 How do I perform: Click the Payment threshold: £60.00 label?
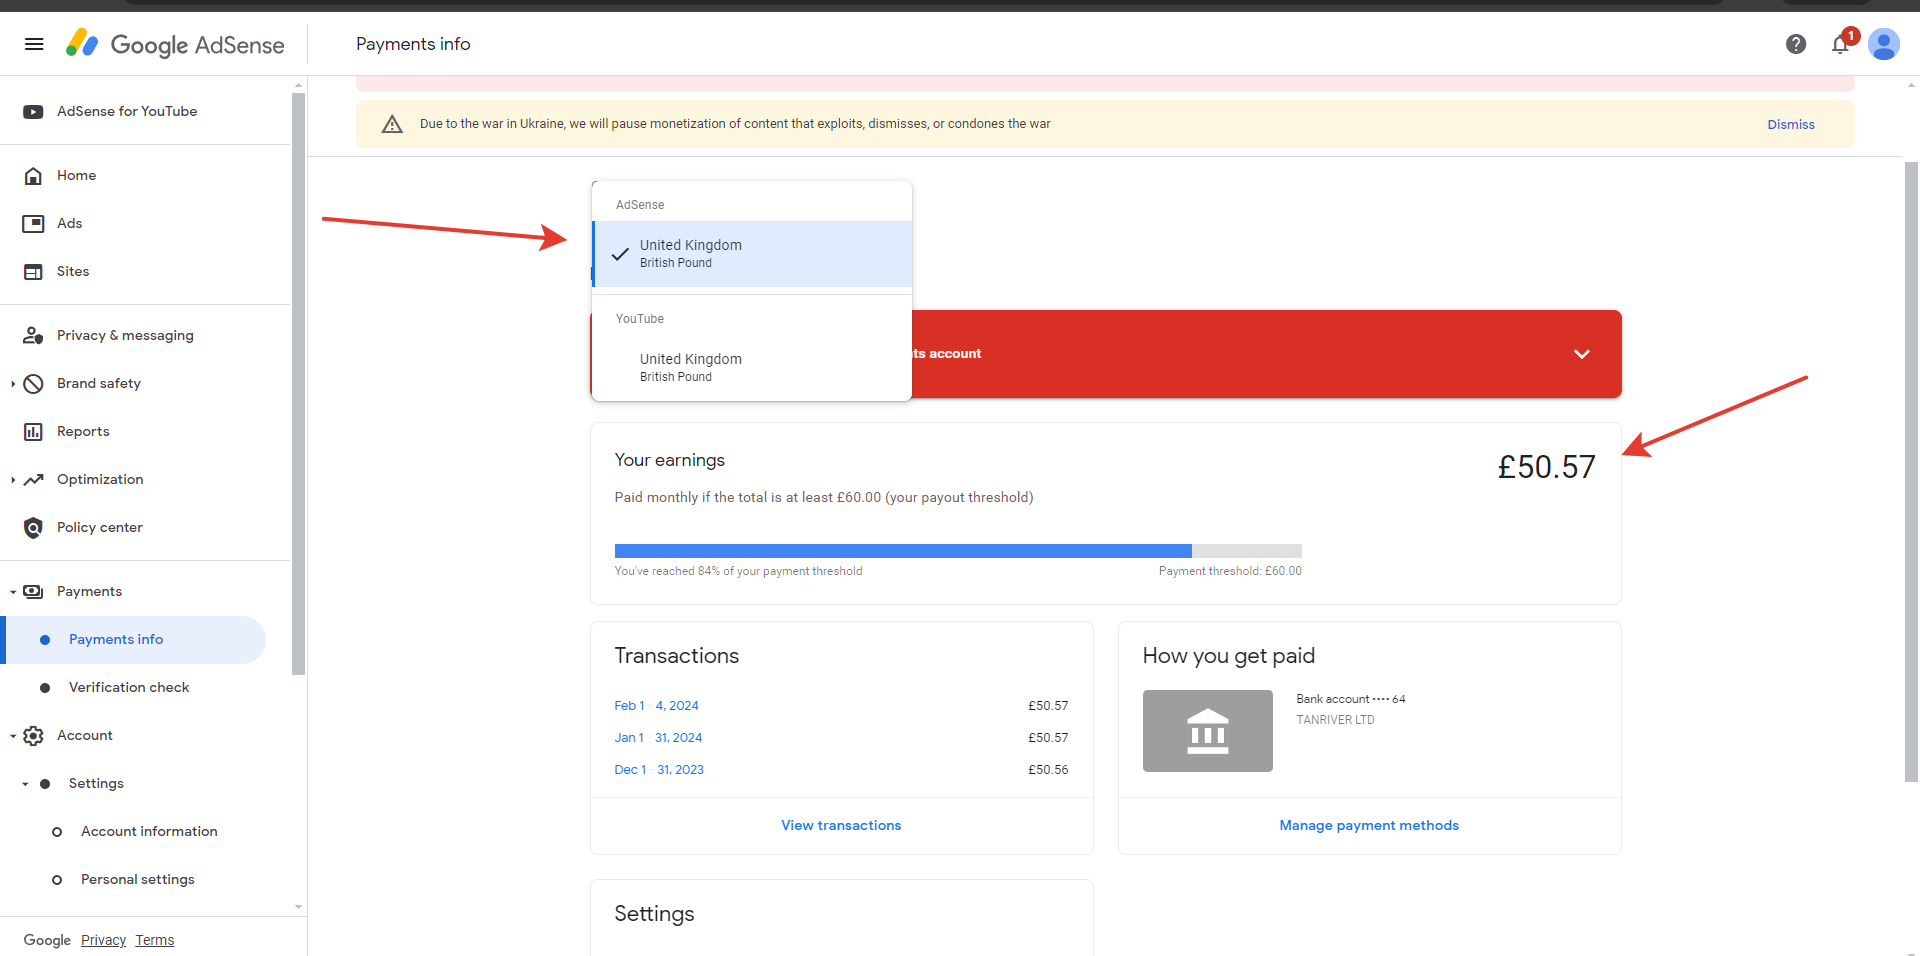[x=1230, y=572]
